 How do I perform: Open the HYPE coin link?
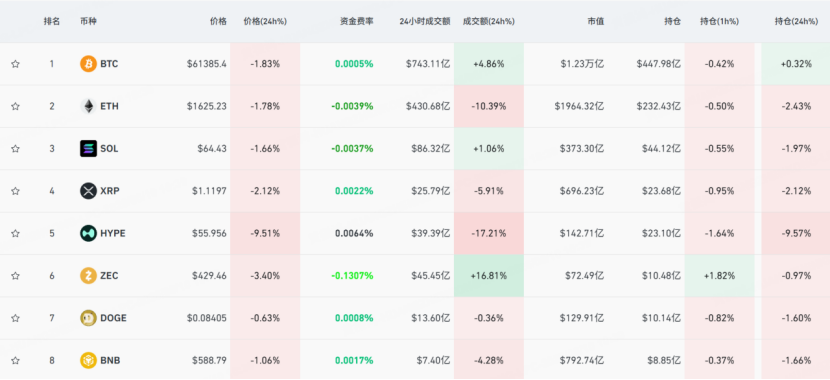coord(113,233)
